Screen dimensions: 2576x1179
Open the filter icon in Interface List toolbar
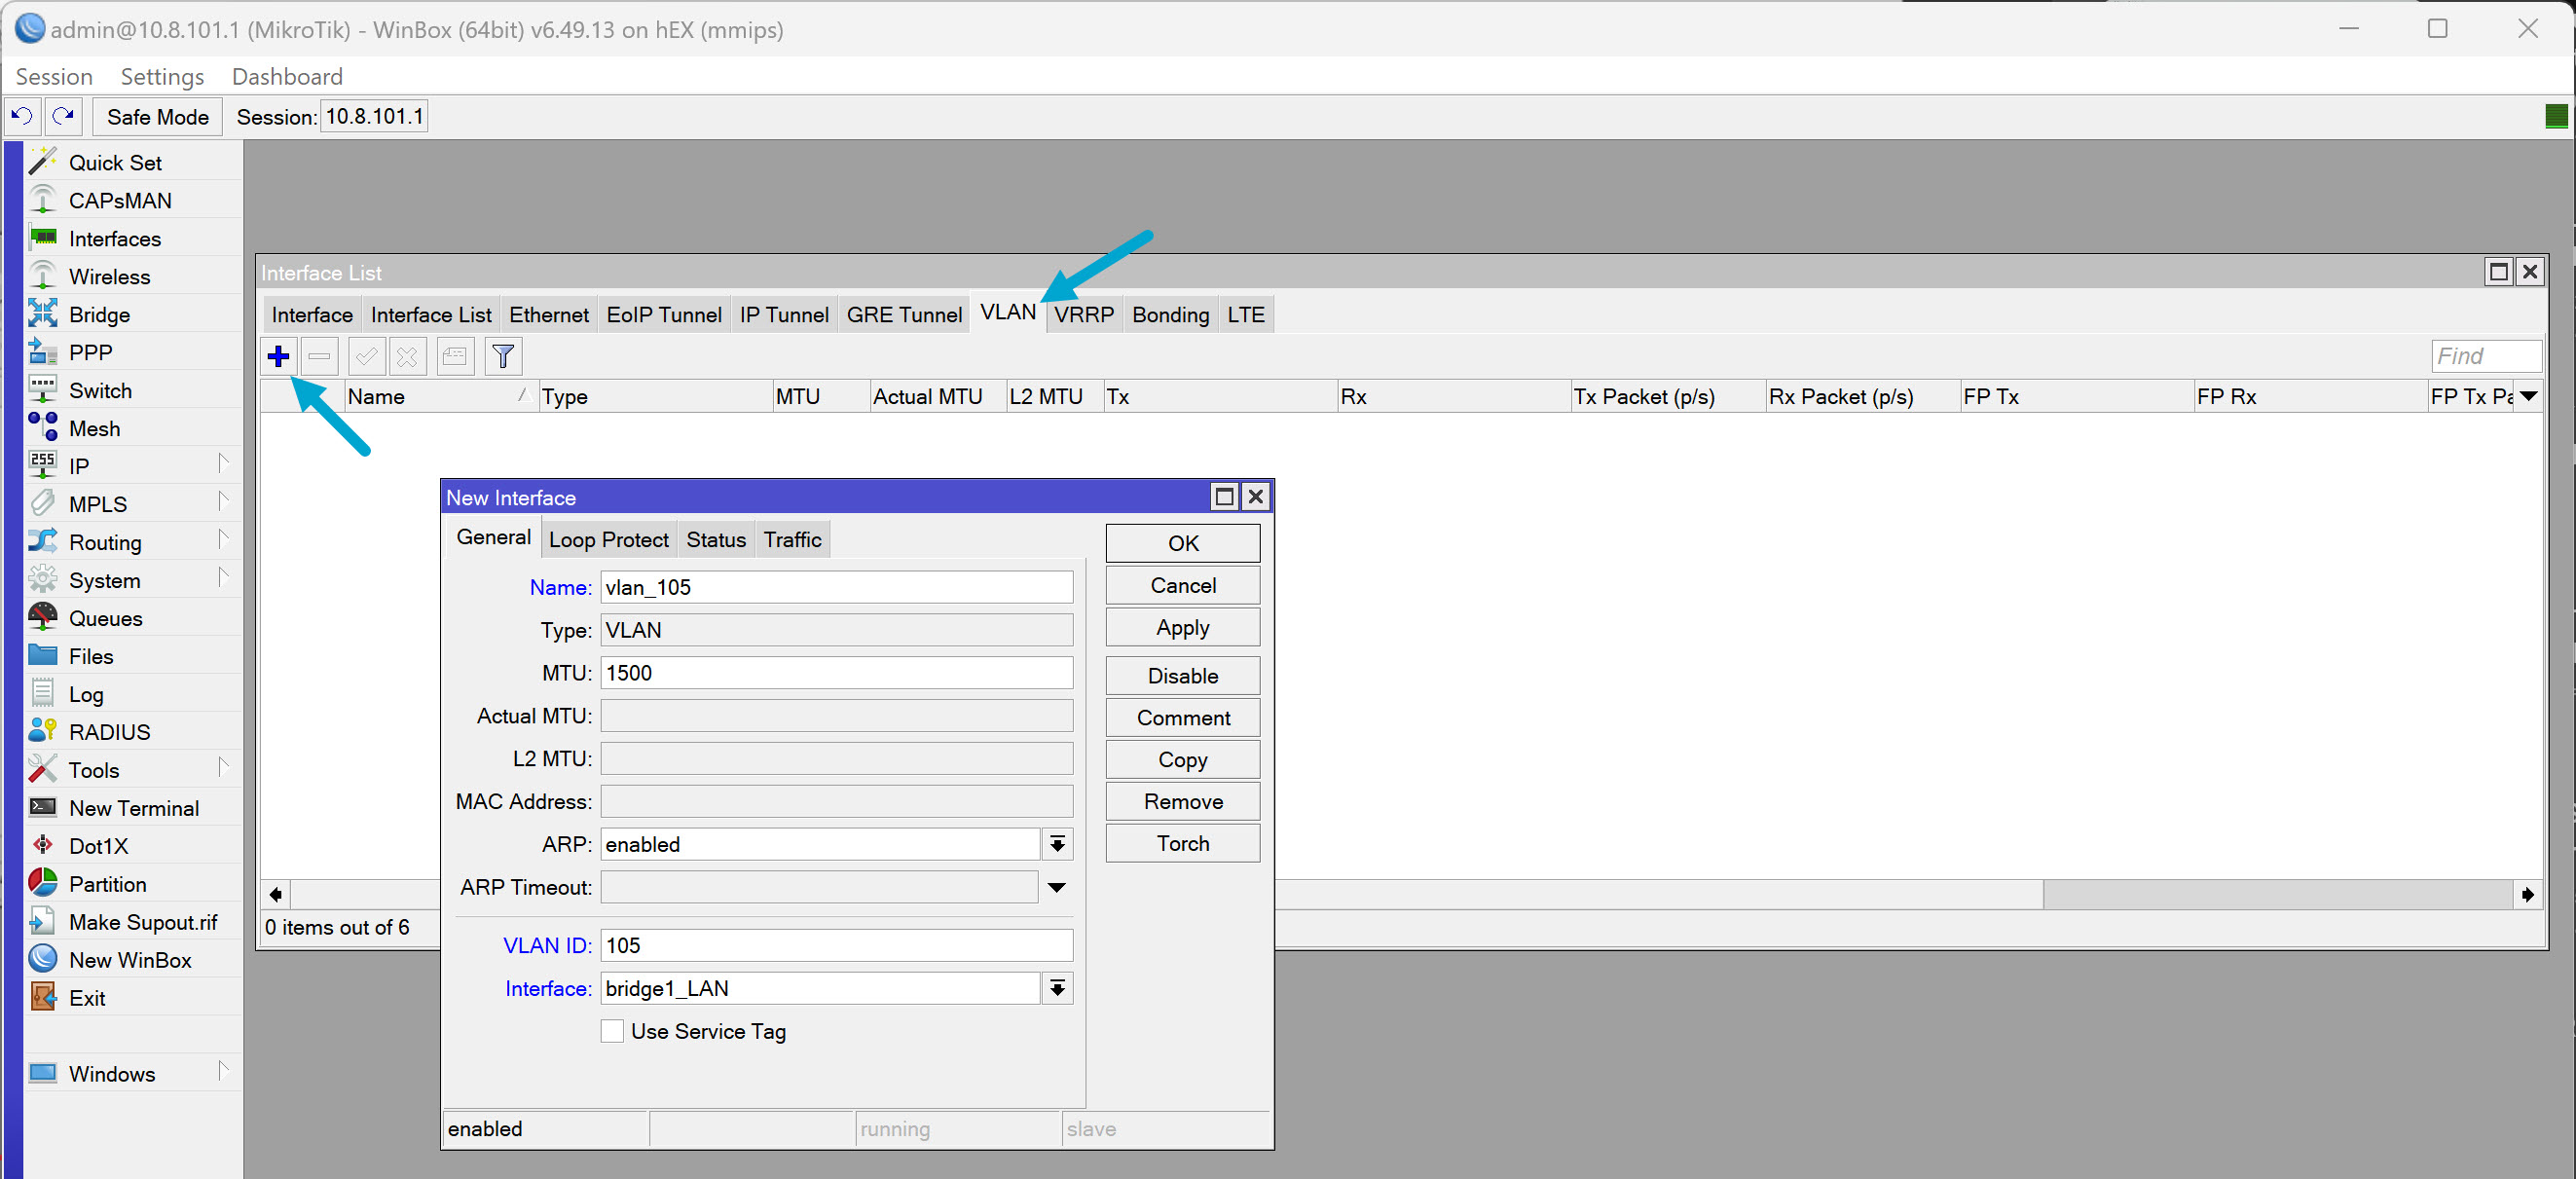503,356
